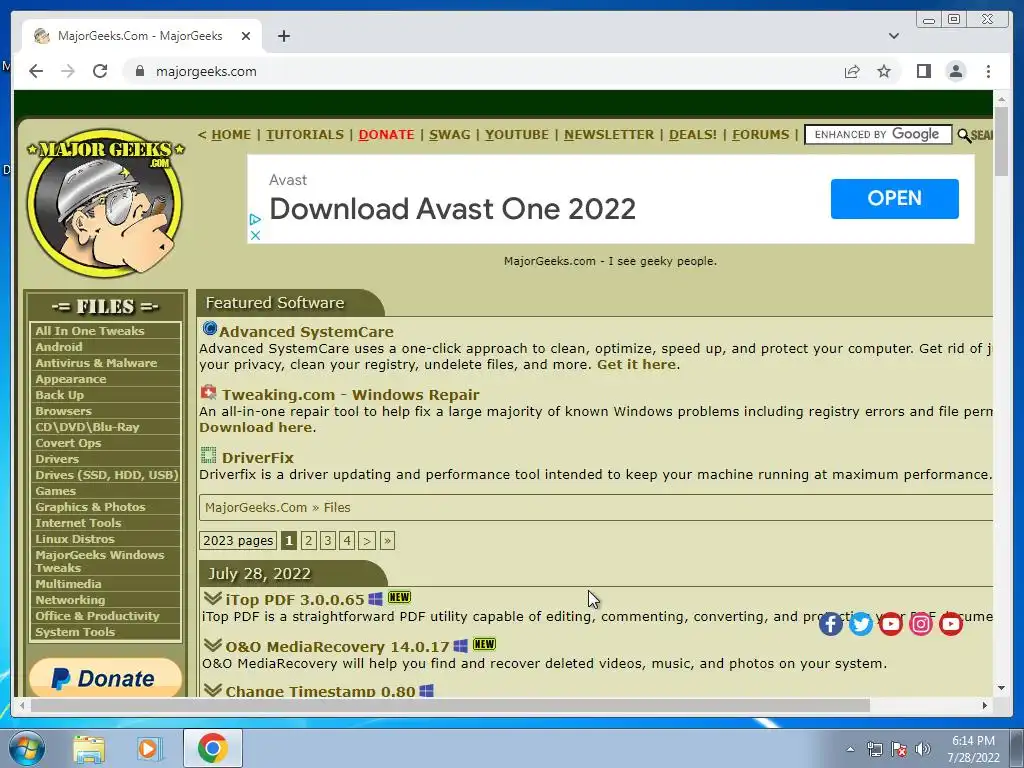Jump to last page with '»' button
The width and height of the screenshot is (1024, 768).
click(387, 541)
